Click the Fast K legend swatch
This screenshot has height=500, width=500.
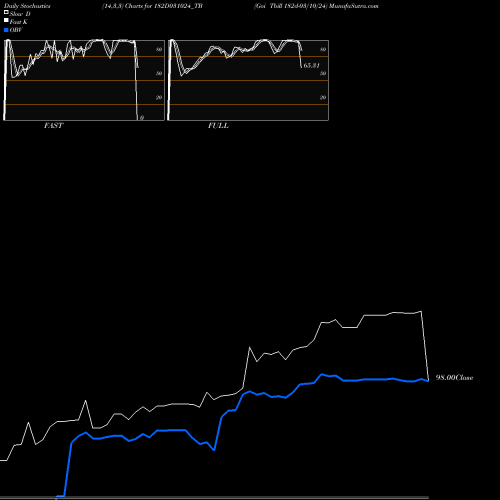click(x=6, y=20)
